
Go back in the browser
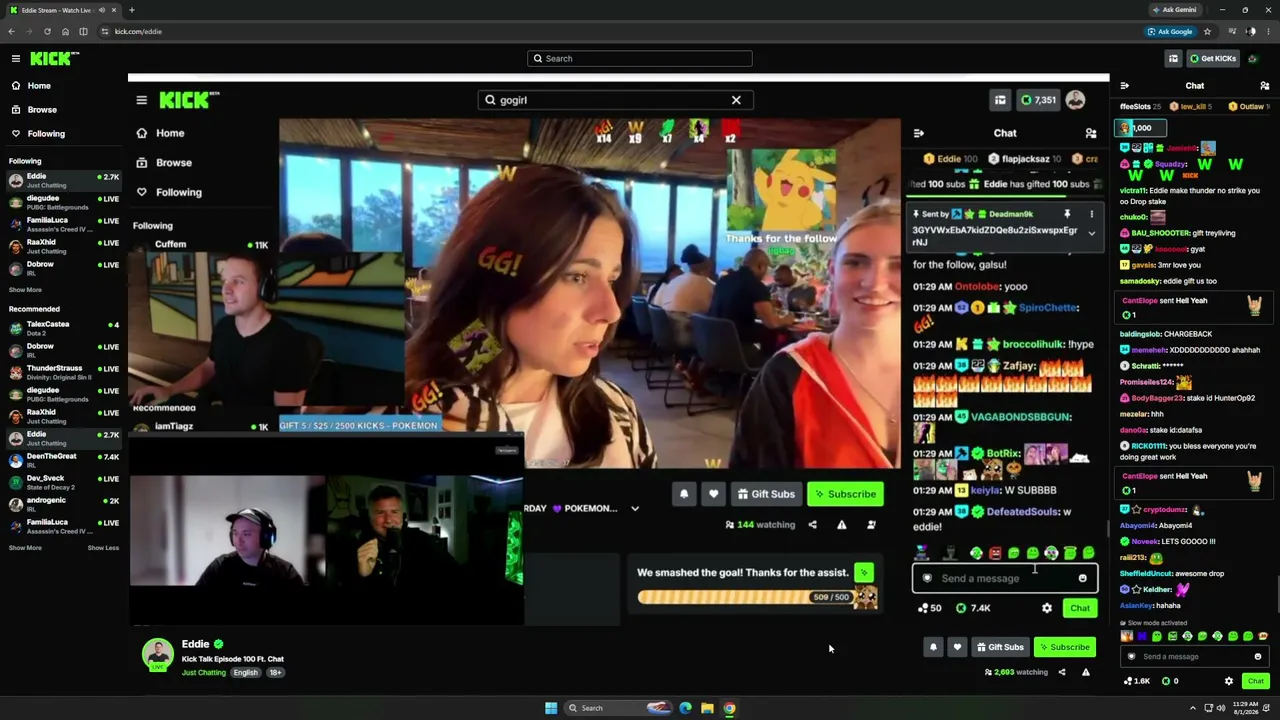tap(11, 31)
